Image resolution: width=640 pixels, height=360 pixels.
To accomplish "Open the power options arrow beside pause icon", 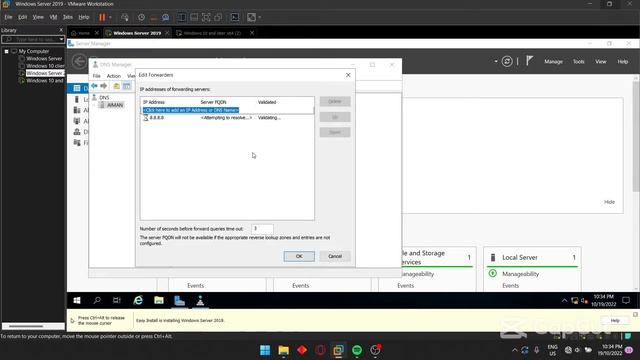I will tap(110, 17).
